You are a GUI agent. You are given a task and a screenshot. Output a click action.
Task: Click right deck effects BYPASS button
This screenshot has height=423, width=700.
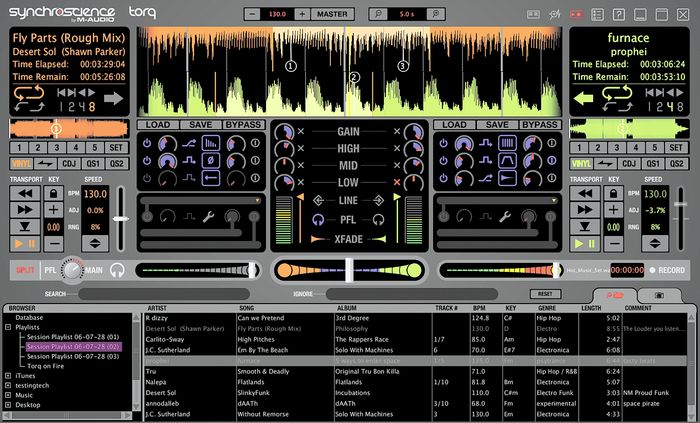pos(539,125)
